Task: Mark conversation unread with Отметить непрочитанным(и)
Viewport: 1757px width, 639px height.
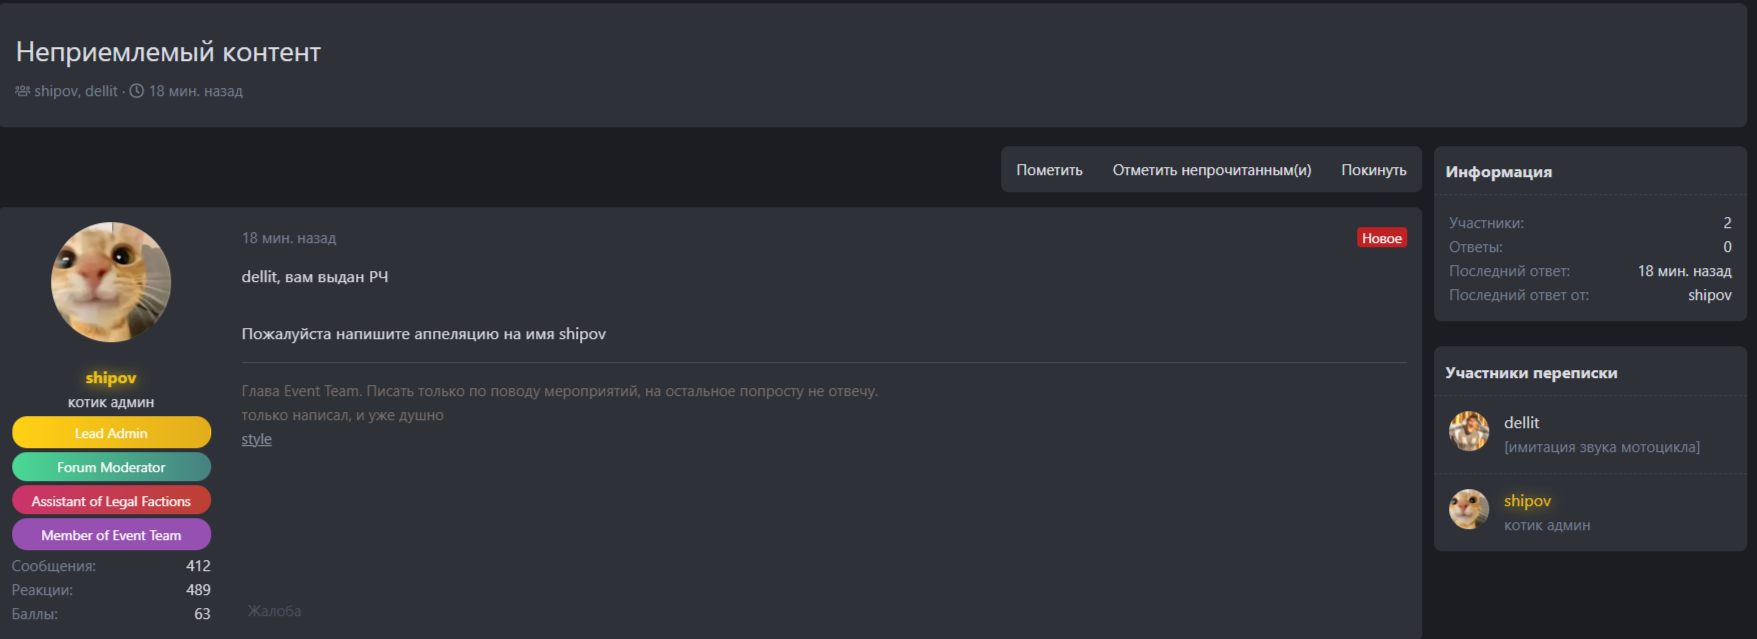Action: 1211,170
